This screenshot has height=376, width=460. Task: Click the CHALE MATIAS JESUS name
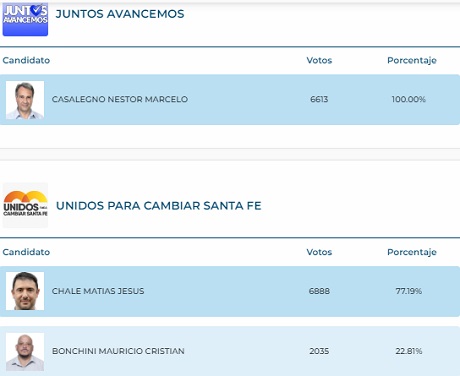point(98,291)
